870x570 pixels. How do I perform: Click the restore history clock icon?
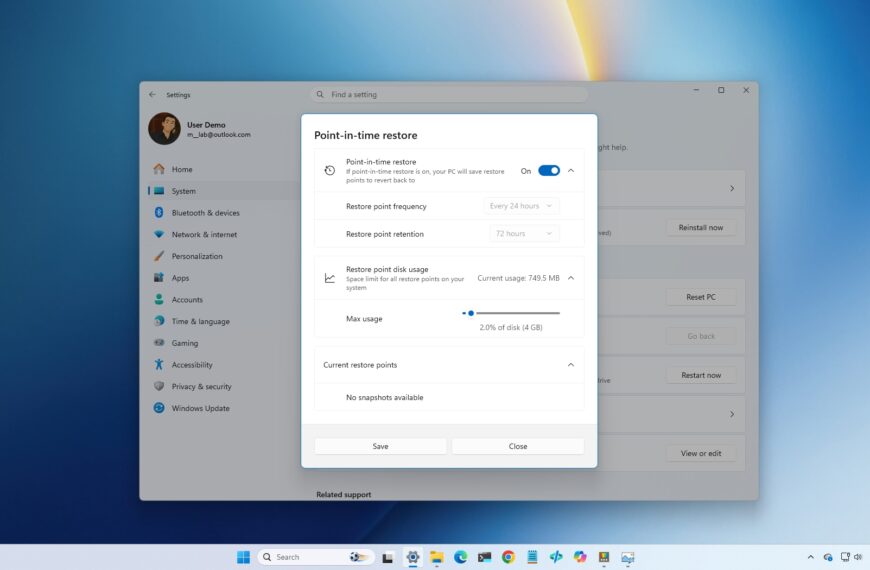pyautogui.click(x=330, y=170)
